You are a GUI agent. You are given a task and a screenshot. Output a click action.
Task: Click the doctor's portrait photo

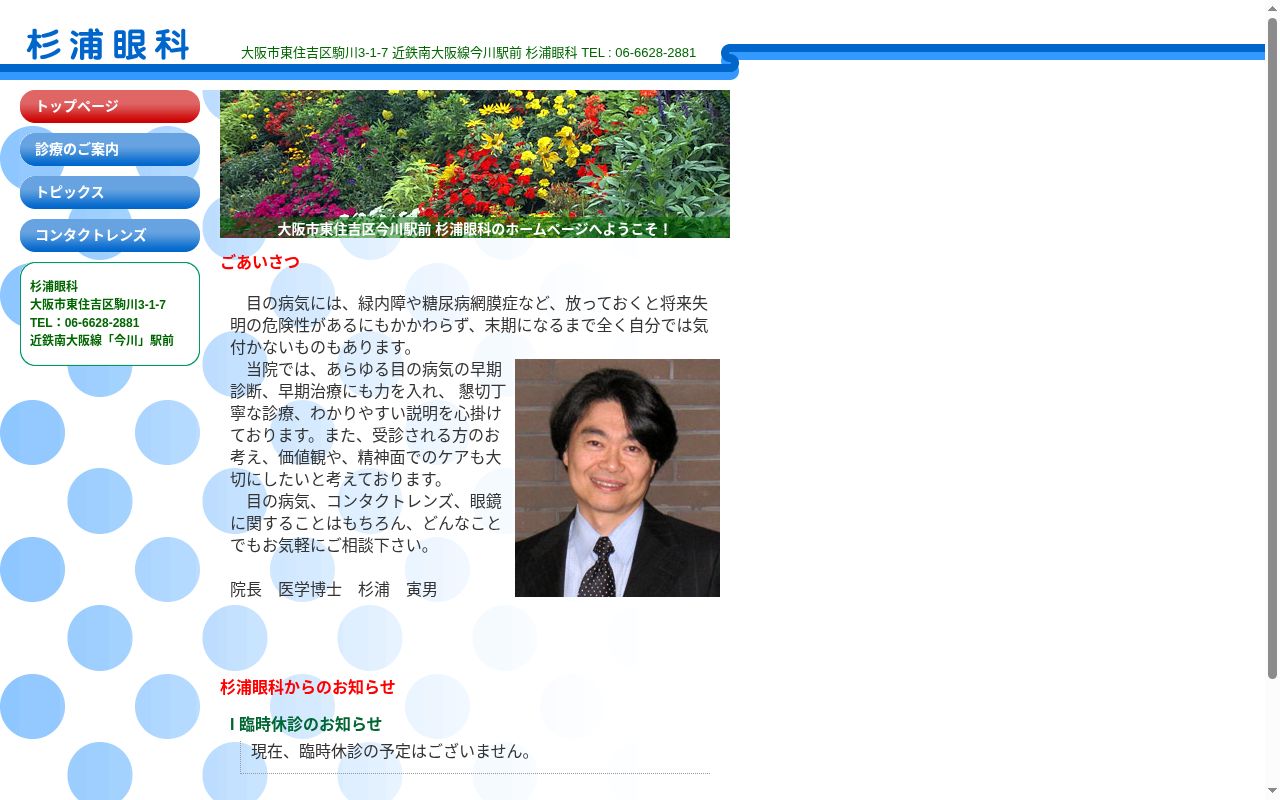pyautogui.click(x=617, y=478)
